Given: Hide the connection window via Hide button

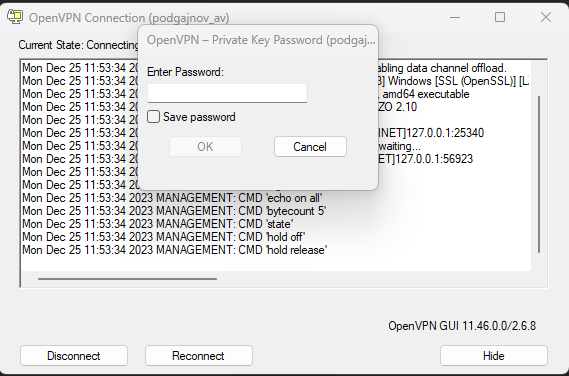Looking at the screenshot, I should tap(494, 356).
